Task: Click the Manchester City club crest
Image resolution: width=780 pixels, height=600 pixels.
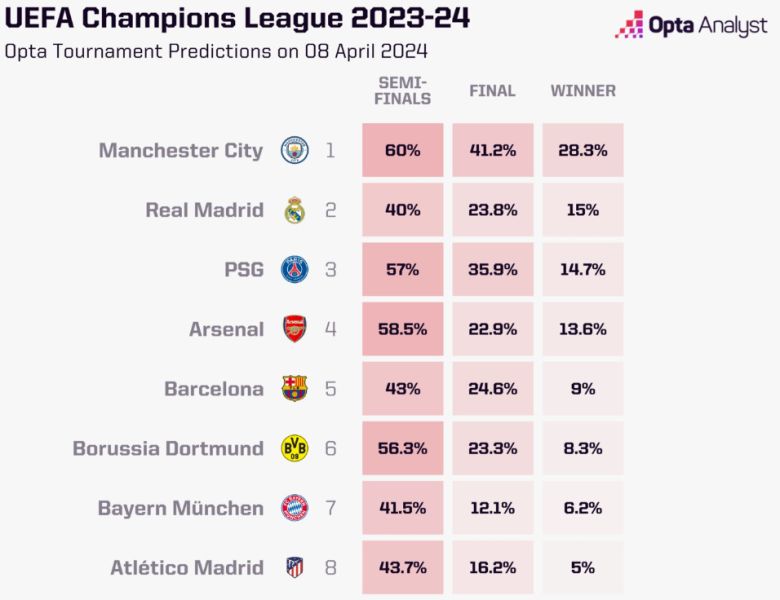Action: pos(294,151)
